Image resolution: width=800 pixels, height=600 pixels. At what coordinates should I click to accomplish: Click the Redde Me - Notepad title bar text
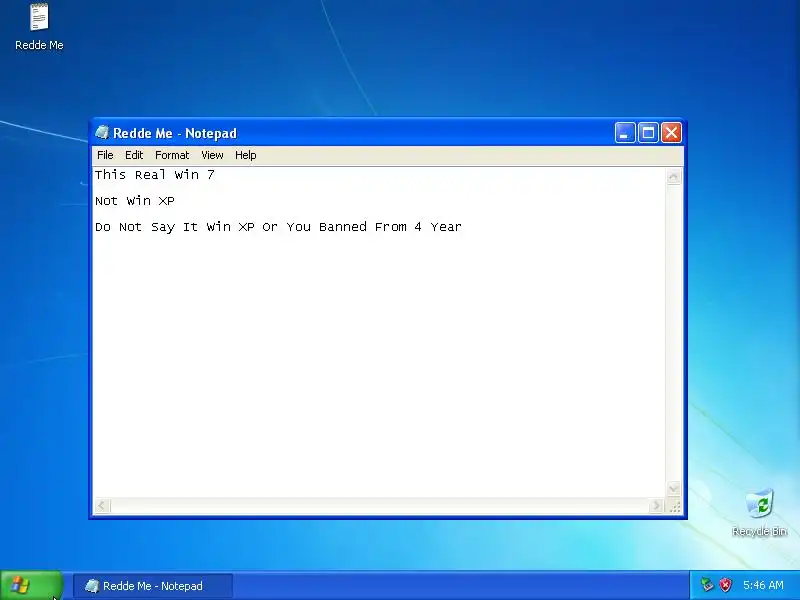pyautogui.click(x=175, y=133)
